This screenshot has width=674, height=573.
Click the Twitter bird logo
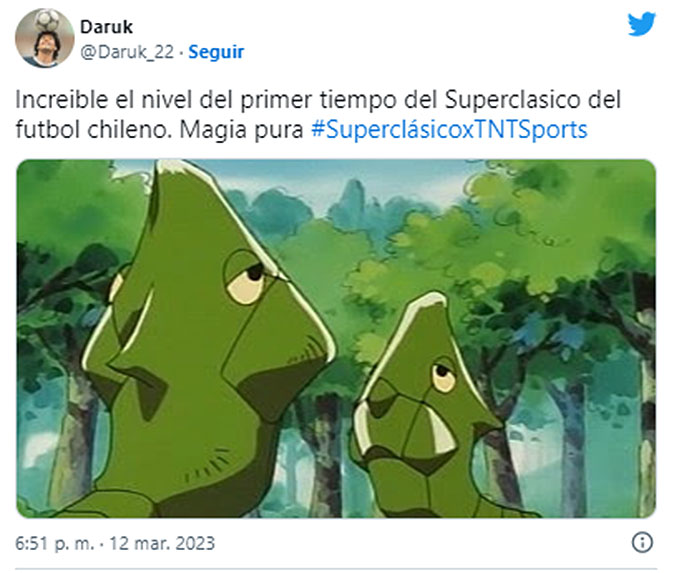(x=641, y=25)
